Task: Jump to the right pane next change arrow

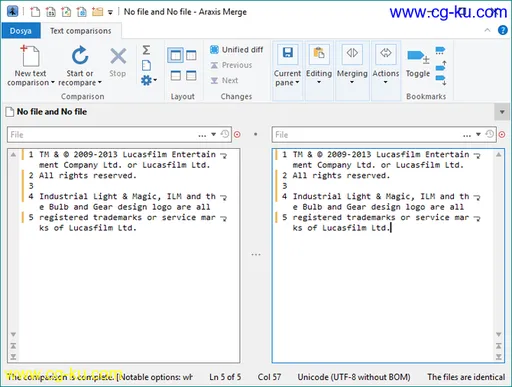Action: [499, 357]
